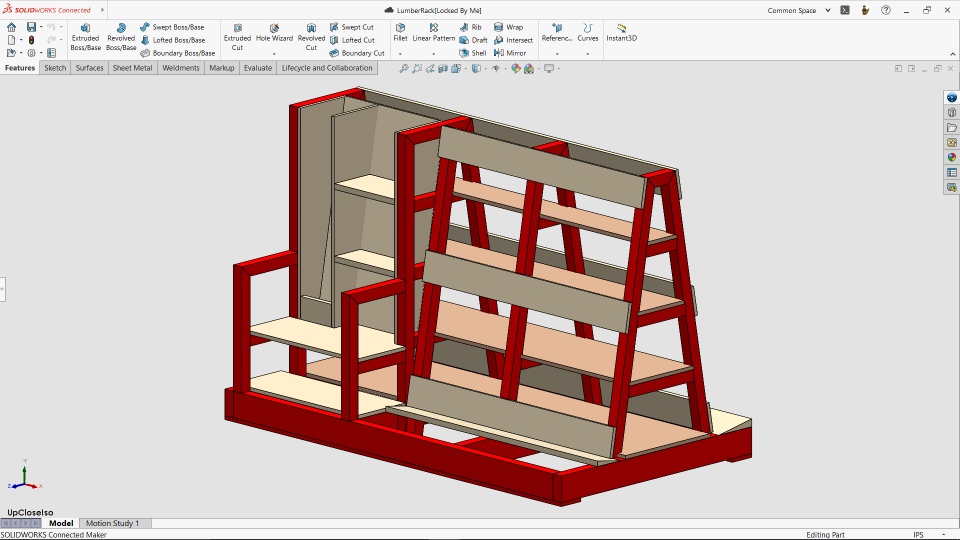960x540 pixels.
Task: Click the Save icon
Action: point(31,27)
